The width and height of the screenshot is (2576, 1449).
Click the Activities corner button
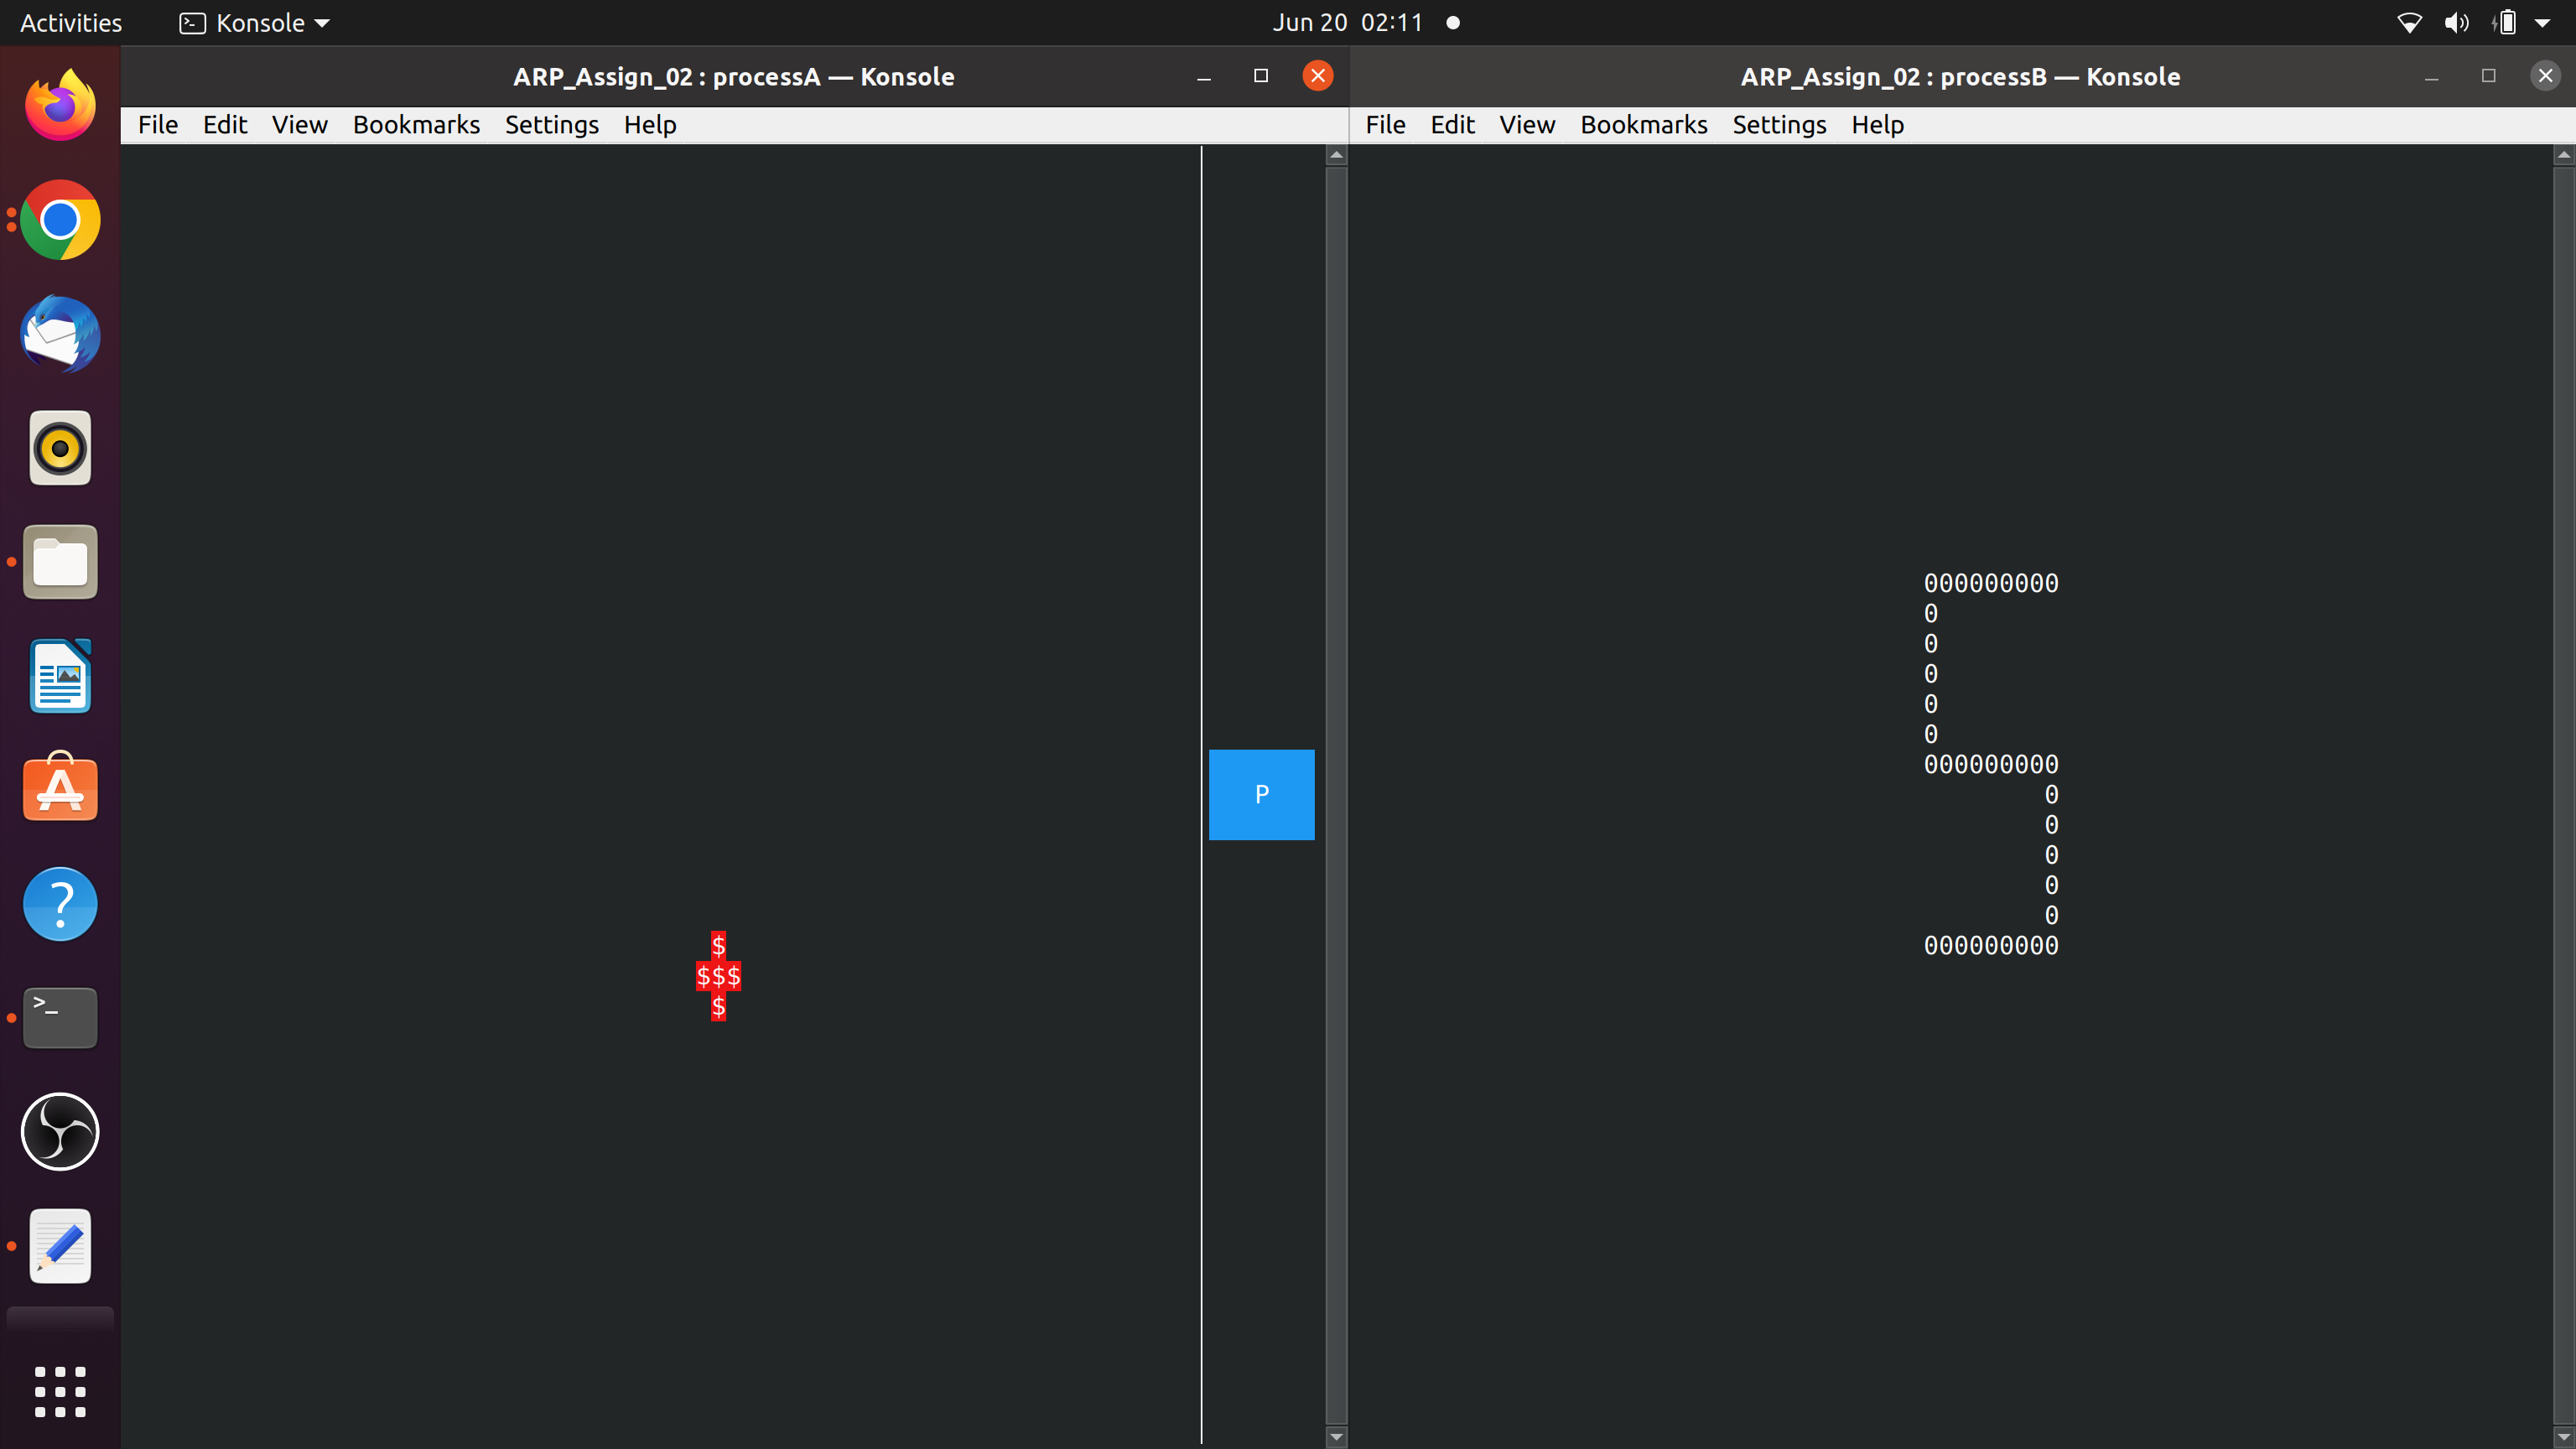click(70, 22)
